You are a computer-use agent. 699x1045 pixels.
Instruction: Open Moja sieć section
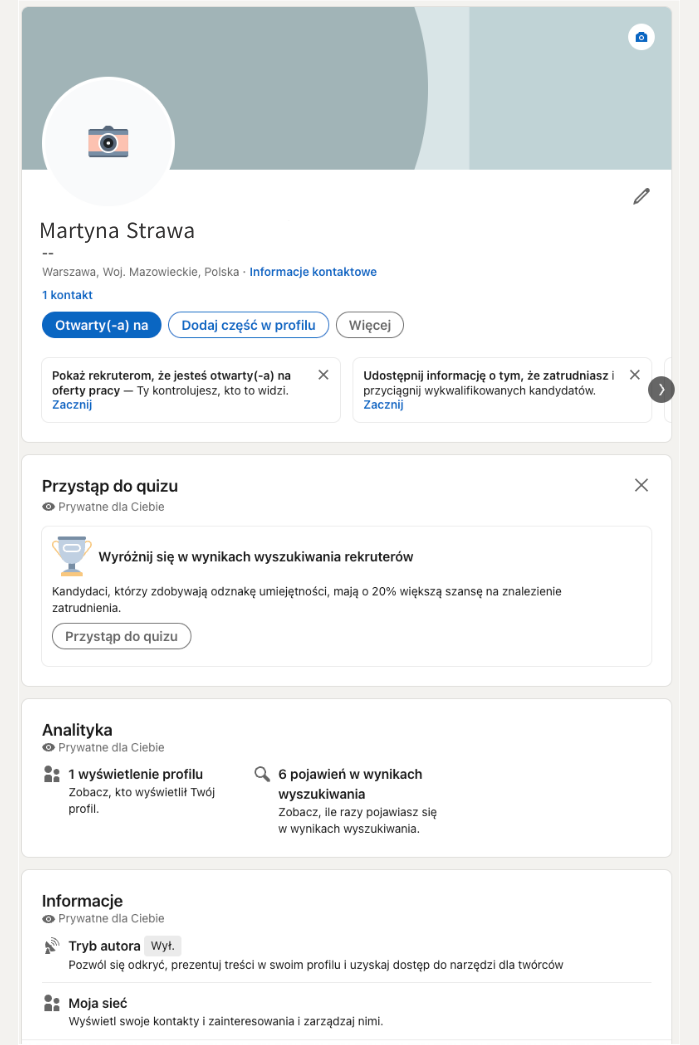pos(97,1003)
